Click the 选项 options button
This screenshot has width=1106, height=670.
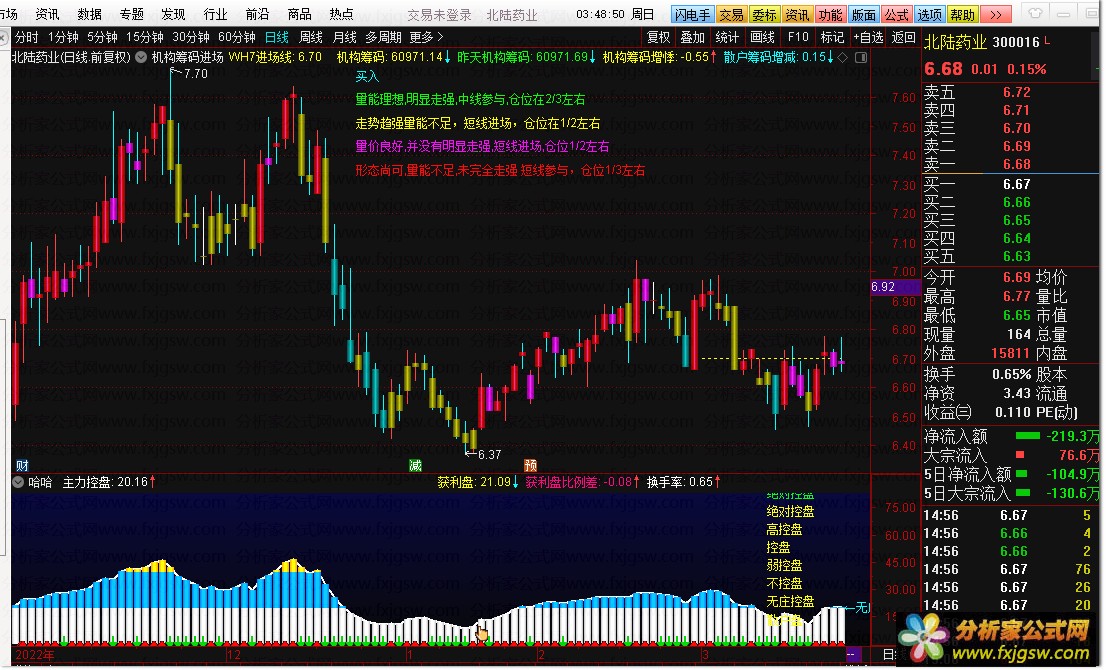pos(930,14)
